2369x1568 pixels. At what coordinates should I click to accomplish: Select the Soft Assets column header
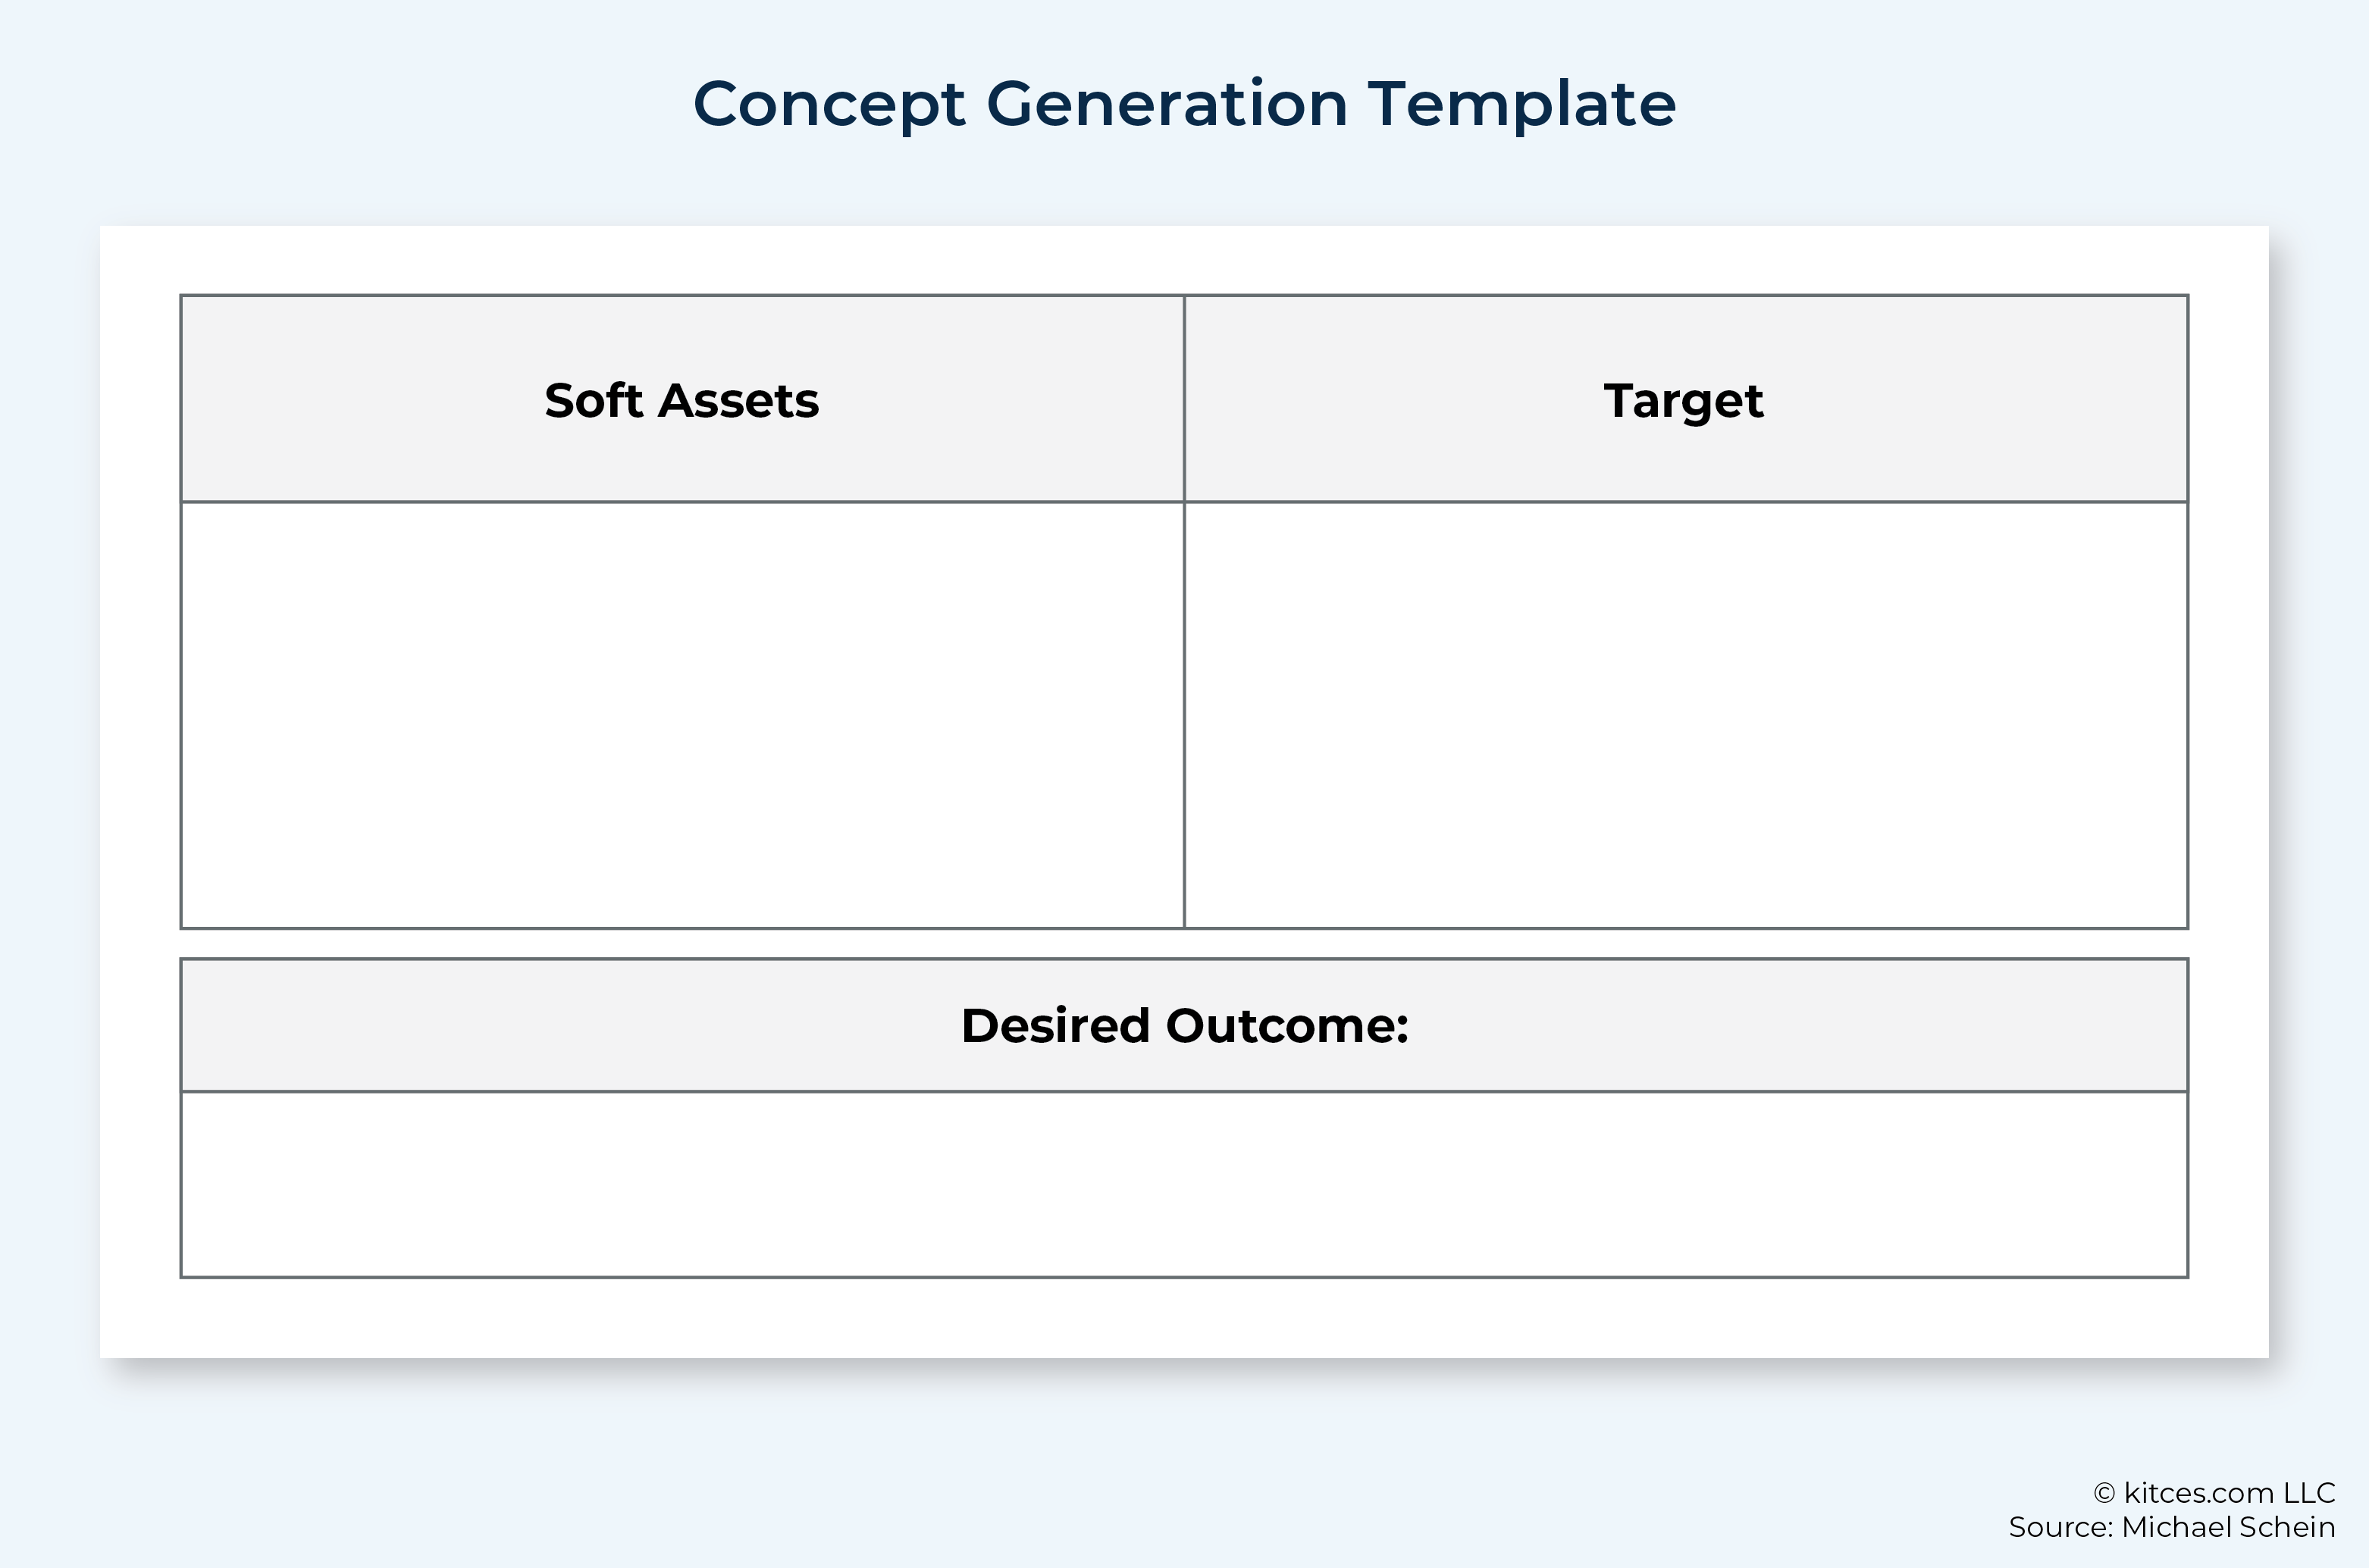click(682, 399)
